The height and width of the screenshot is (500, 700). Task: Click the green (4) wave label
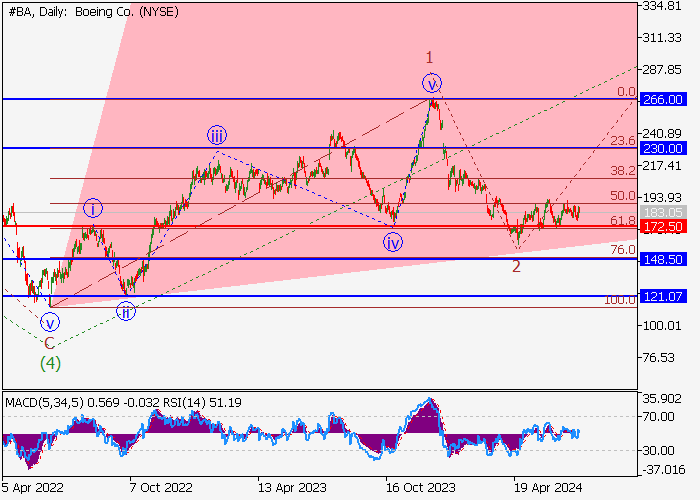point(50,363)
